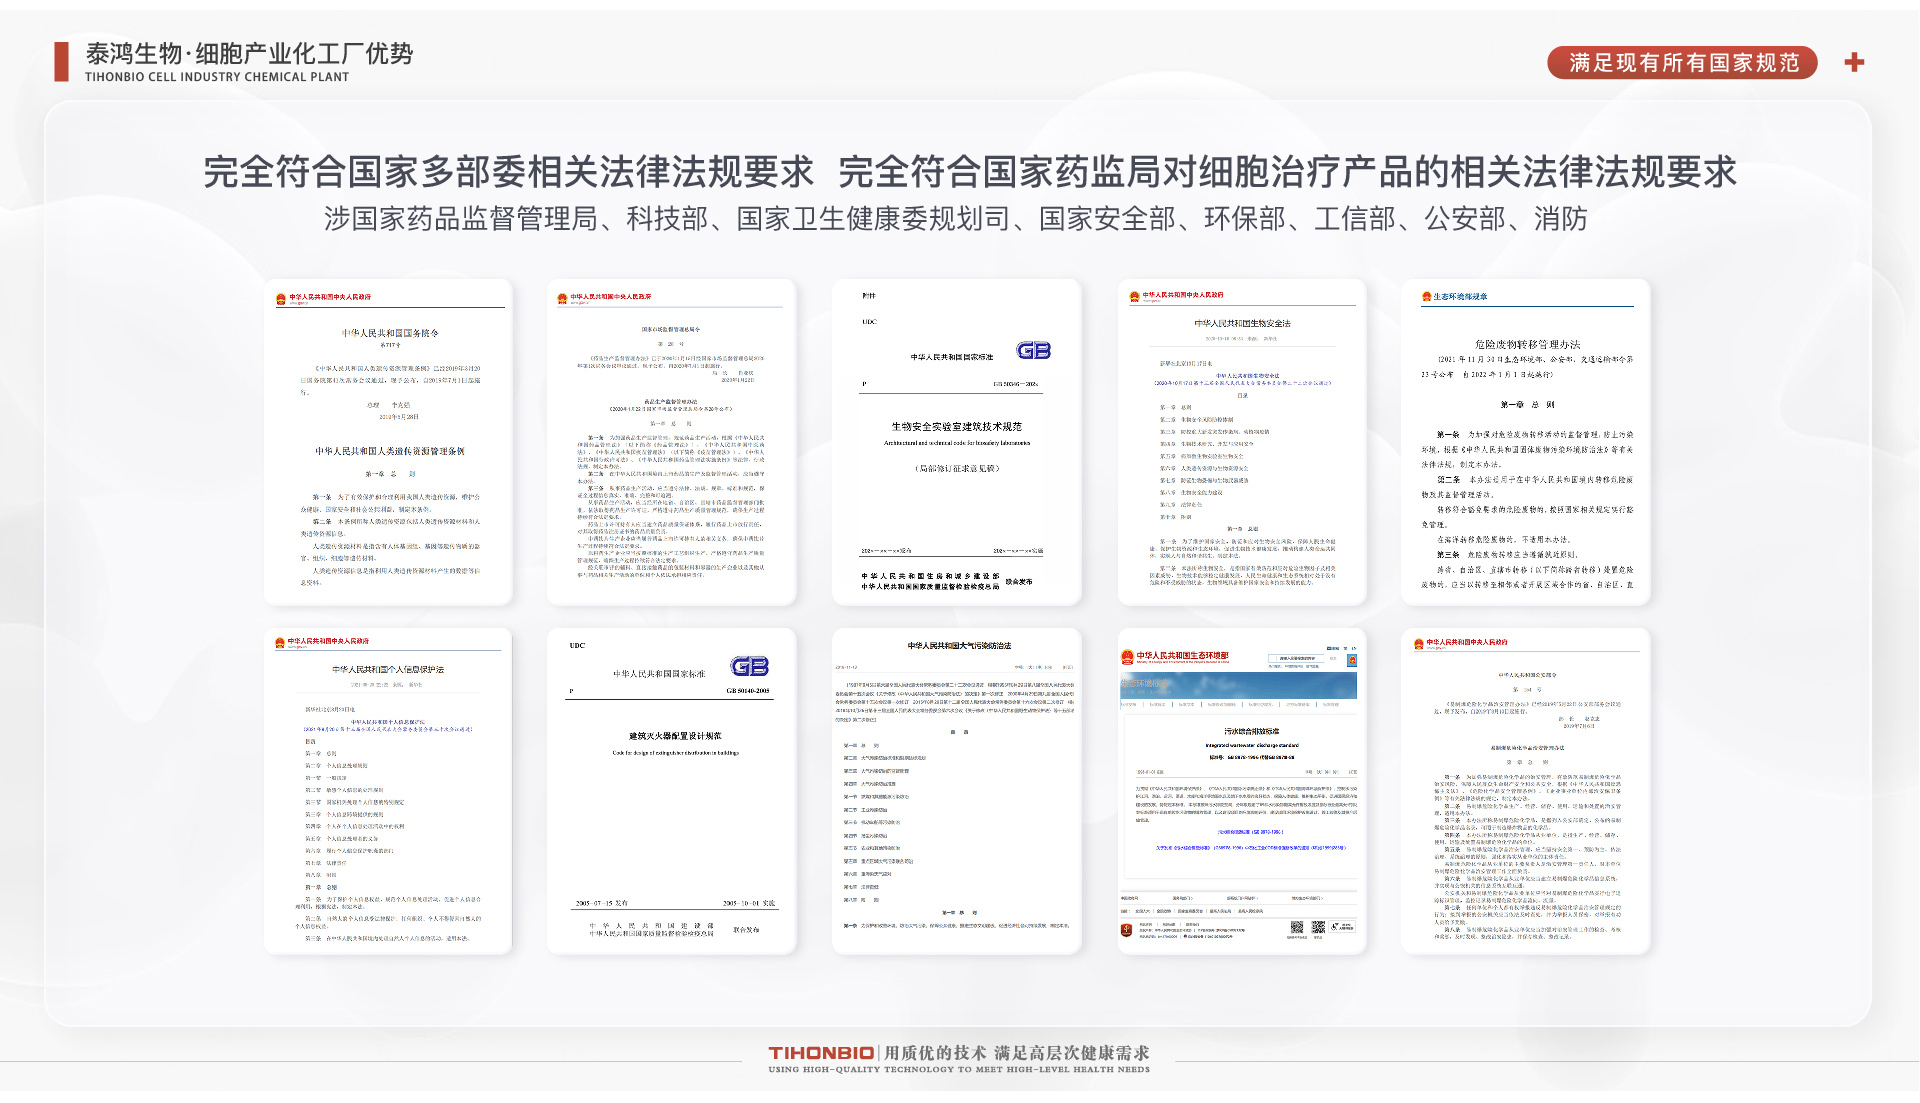
Task: Open the 中华人民共和国生物安全法 document thumbnail
Action: pos(1241,441)
